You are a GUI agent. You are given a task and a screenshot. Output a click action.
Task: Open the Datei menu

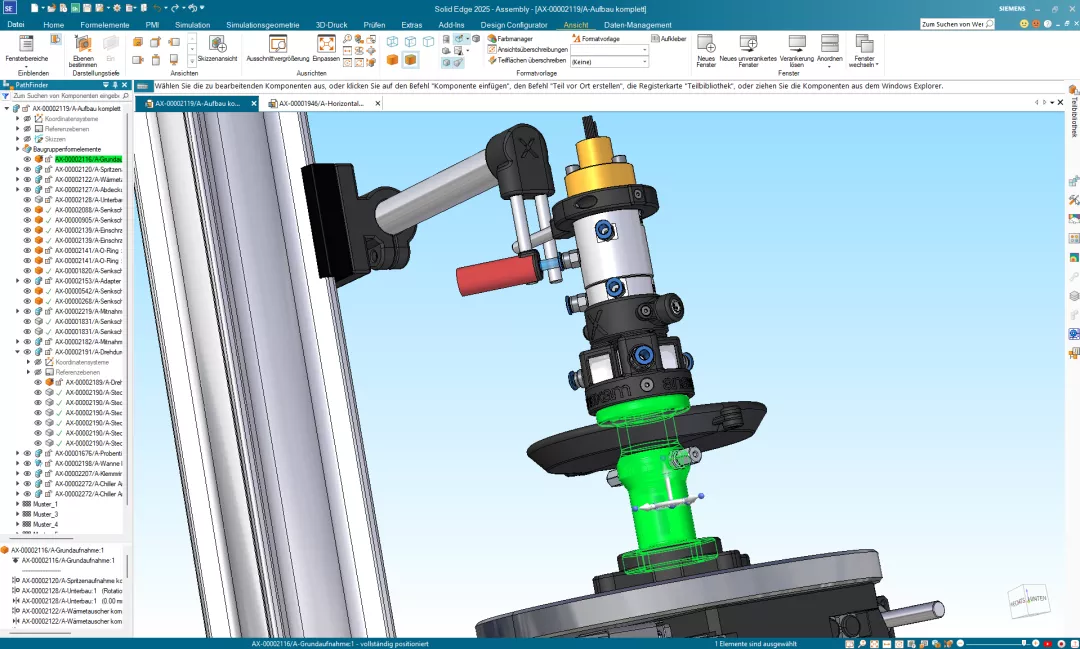[x=16, y=24]
